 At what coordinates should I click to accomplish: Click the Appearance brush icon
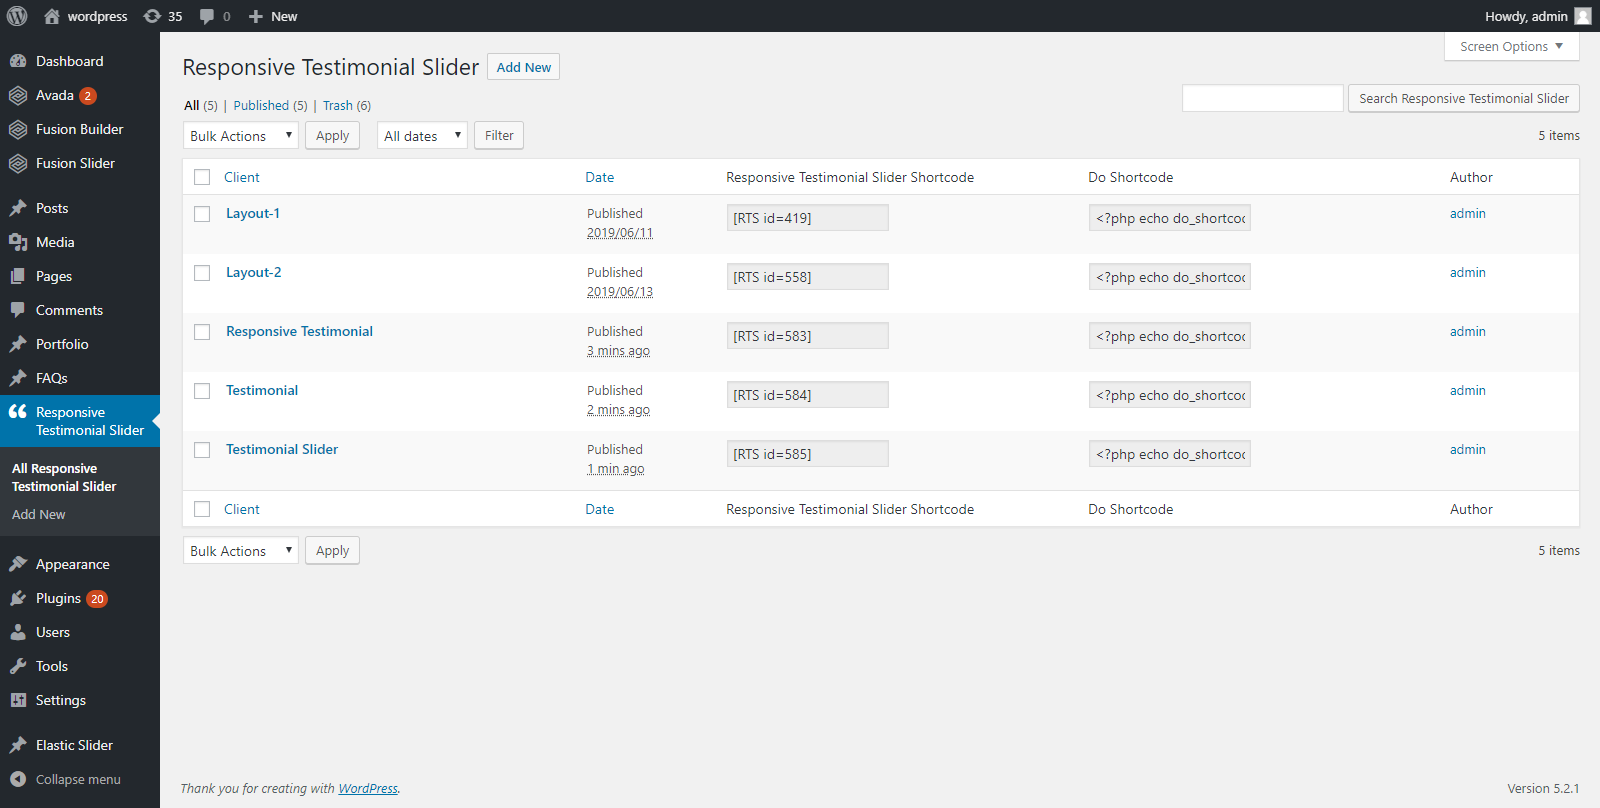click(18, 564)
